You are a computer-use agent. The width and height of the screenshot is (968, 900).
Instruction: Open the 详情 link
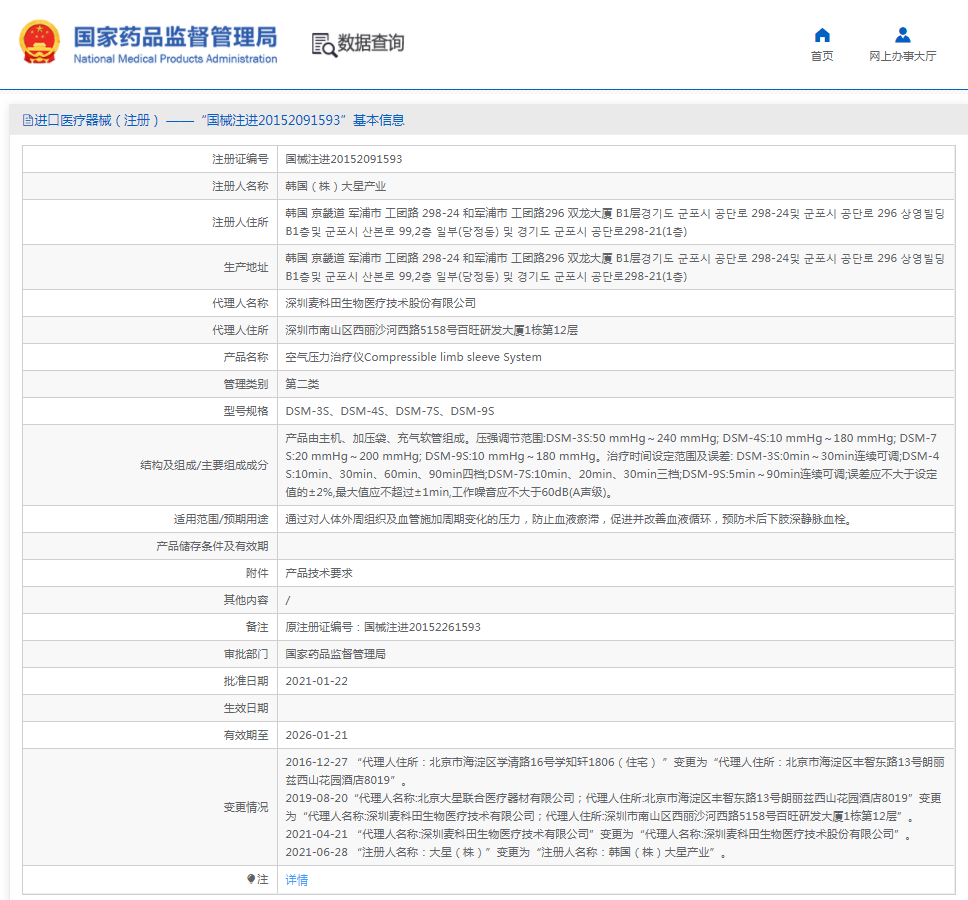click(297, 880)
